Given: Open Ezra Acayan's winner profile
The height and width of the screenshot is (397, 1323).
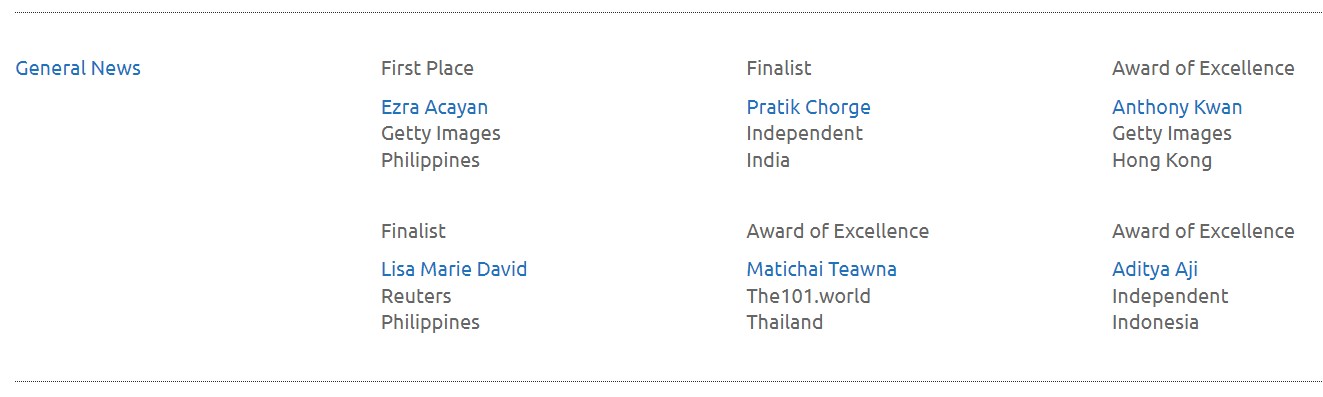Looking at the screenshot, I should point(434,107).
